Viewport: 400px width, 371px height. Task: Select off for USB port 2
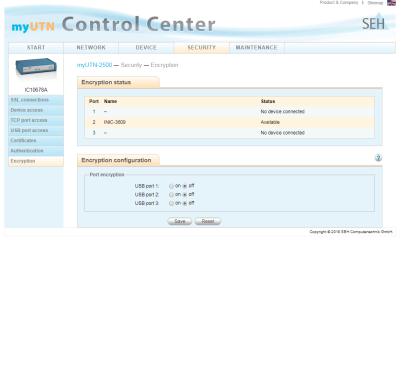185,195
